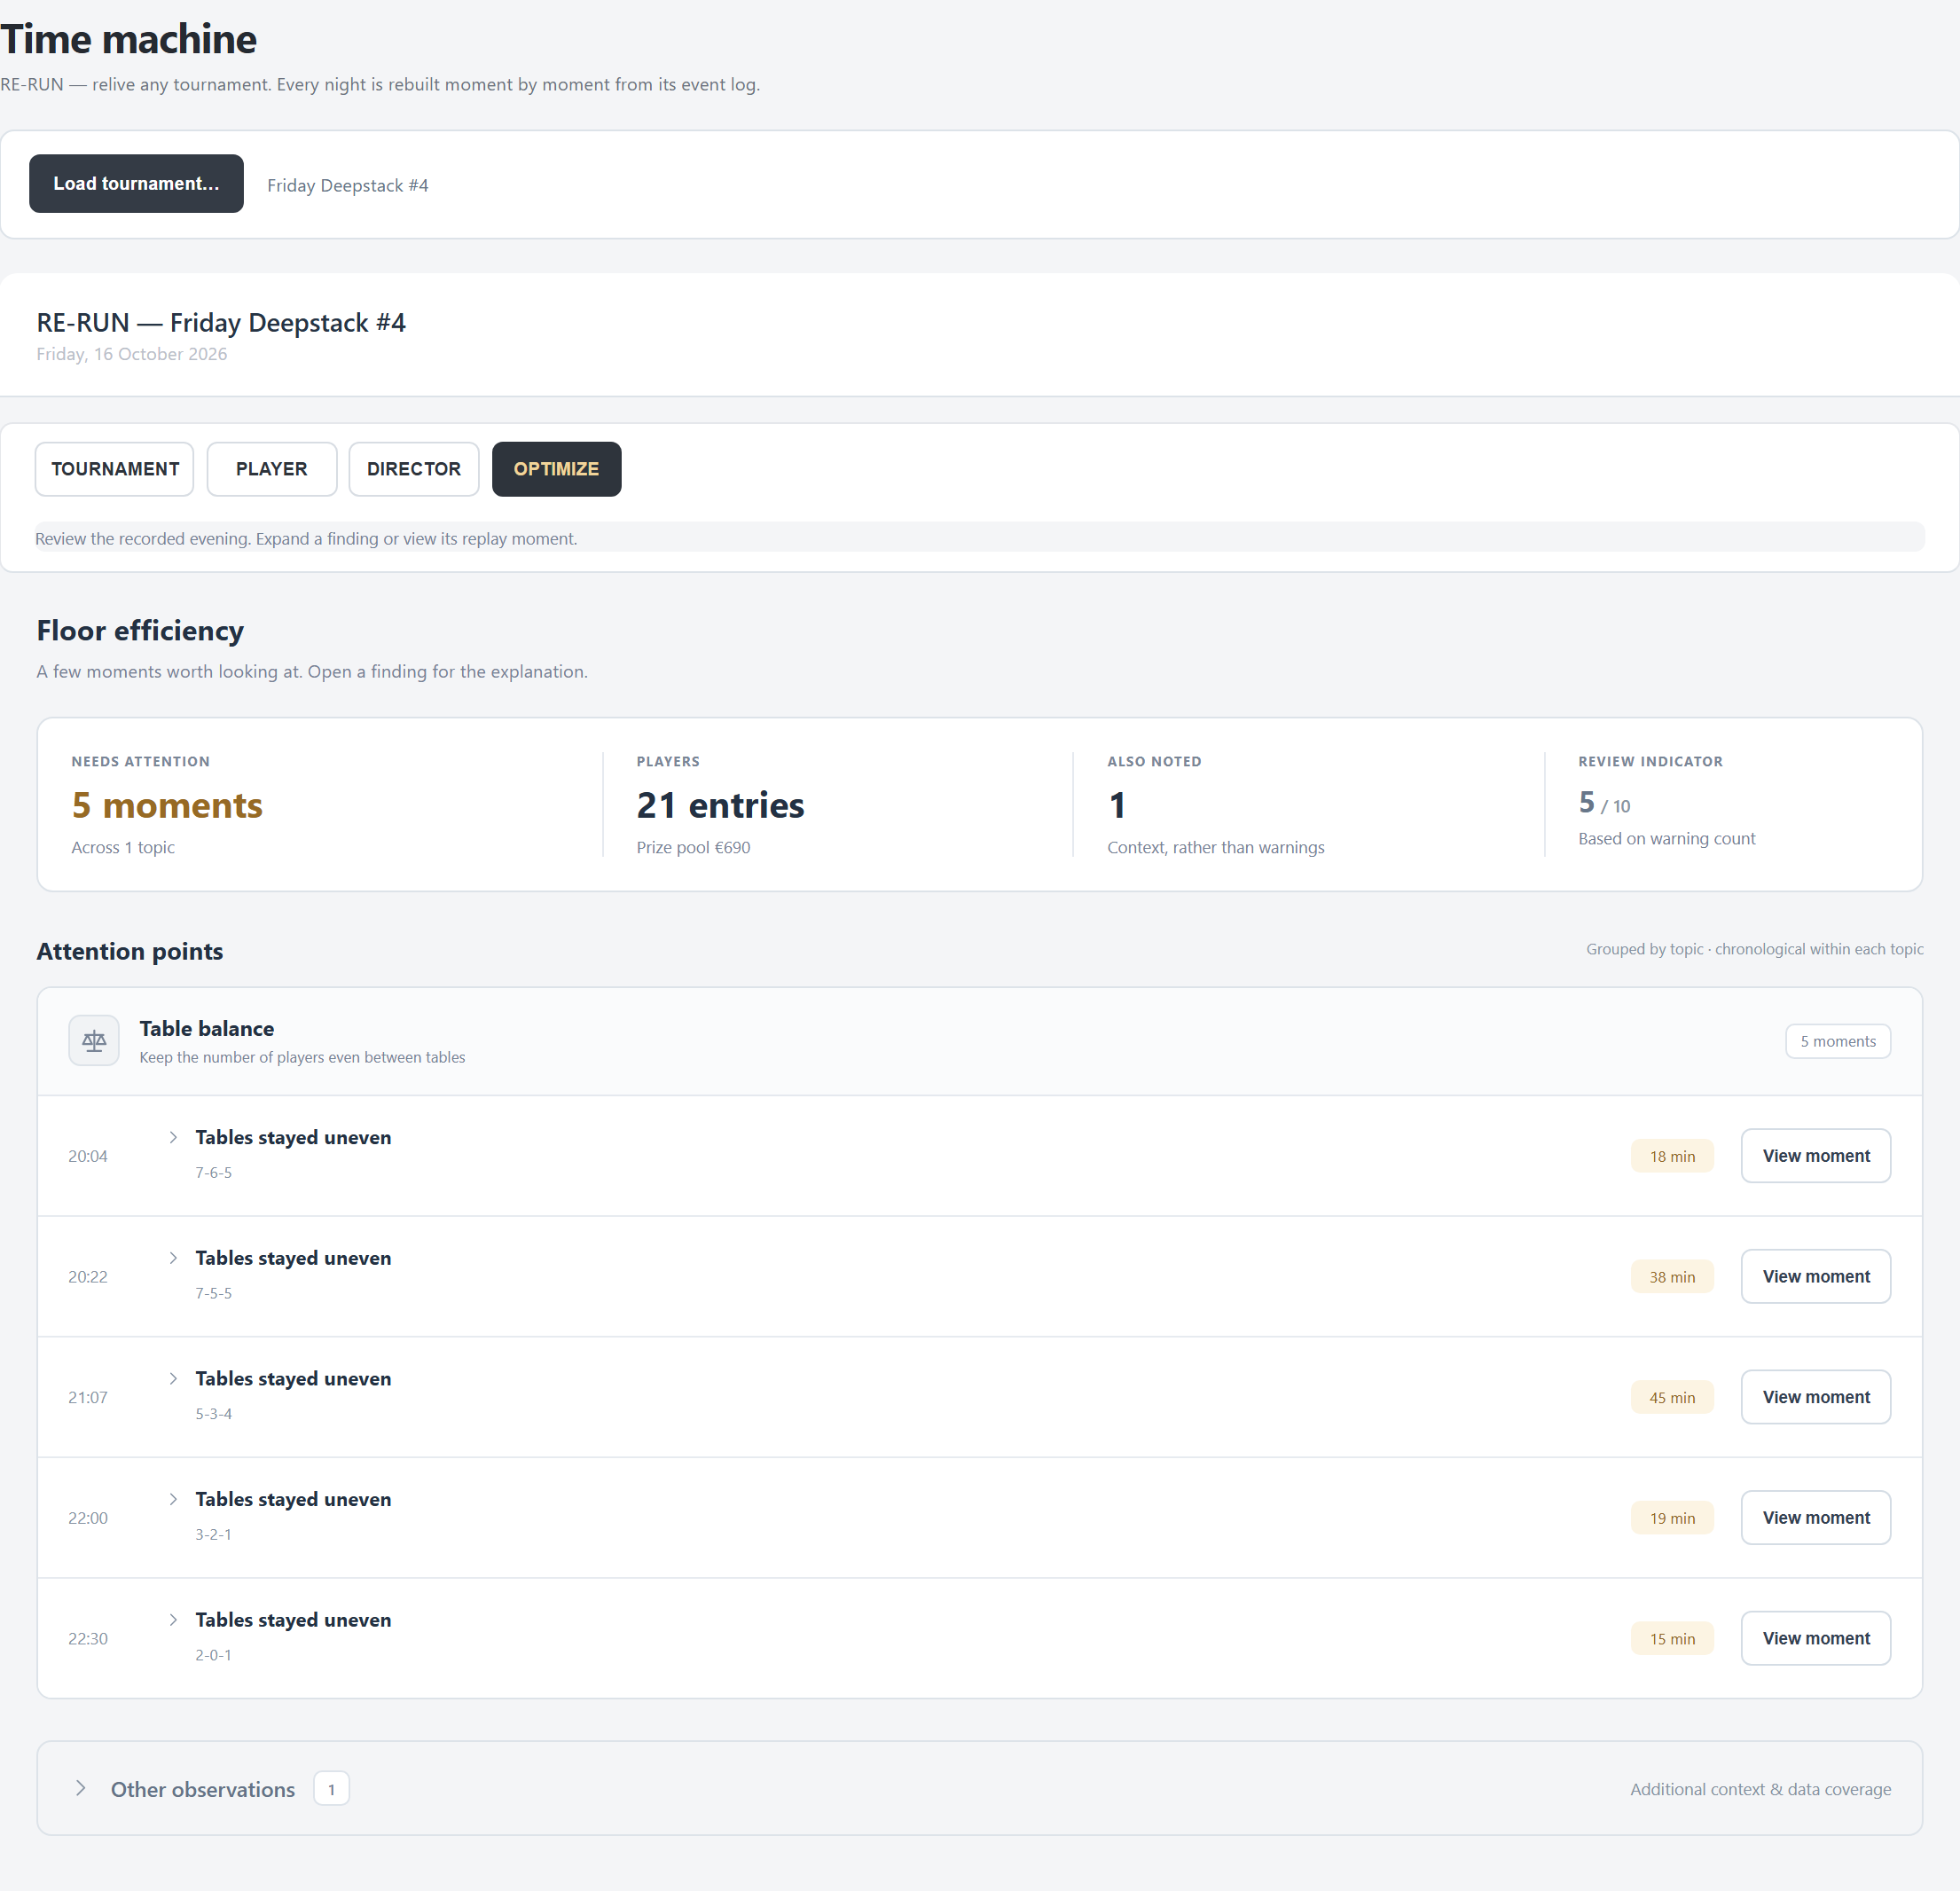
Task: View moment for the 20:22 finding
Action: (x=1815, y=1277)
